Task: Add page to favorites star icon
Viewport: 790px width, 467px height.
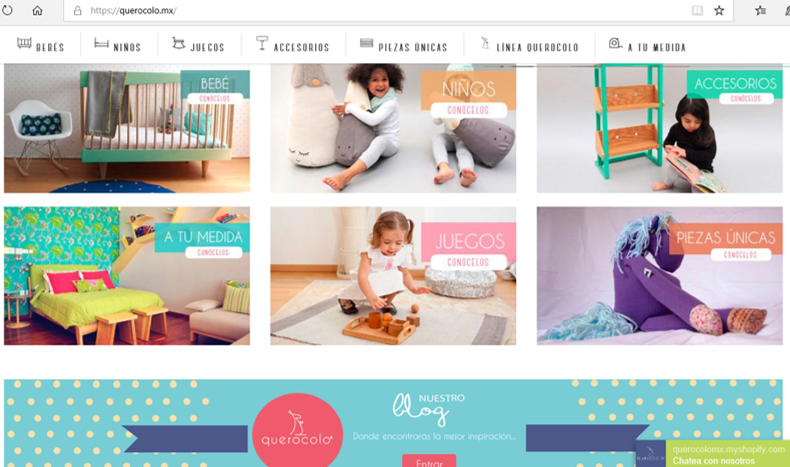Action: [719, 11]
